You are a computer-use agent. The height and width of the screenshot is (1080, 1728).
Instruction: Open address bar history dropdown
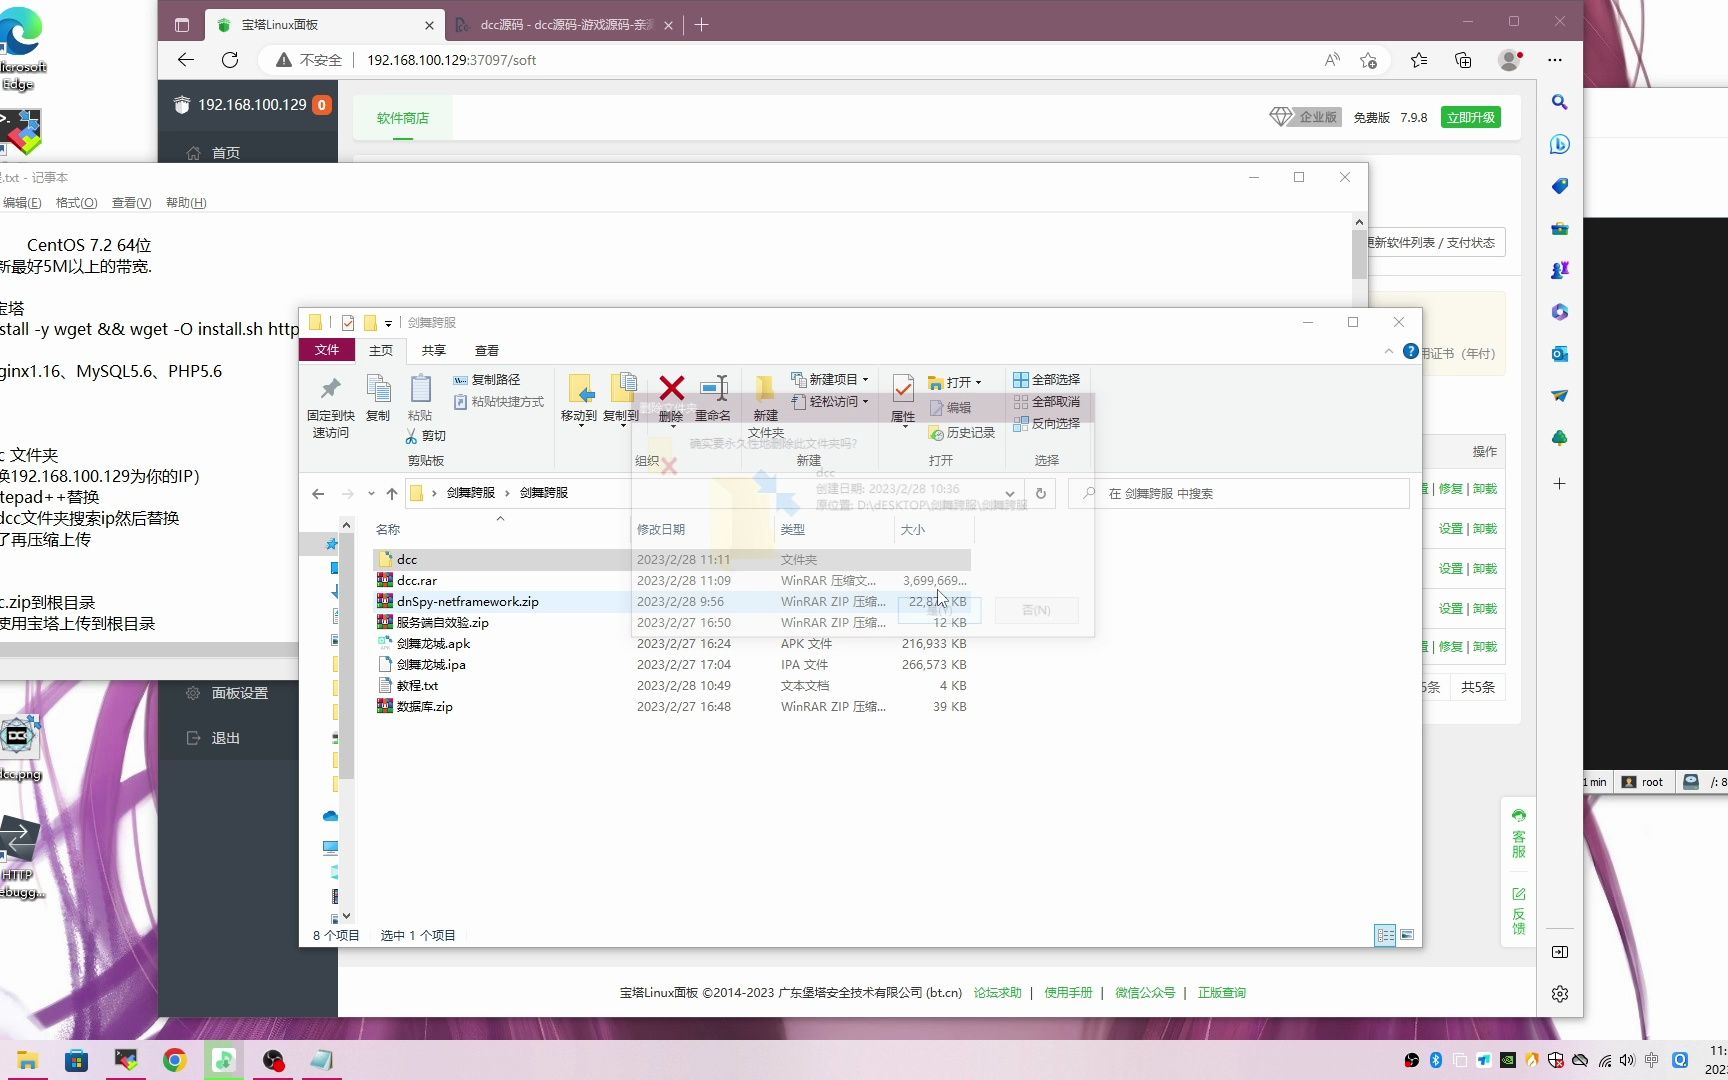(1010, 493)
